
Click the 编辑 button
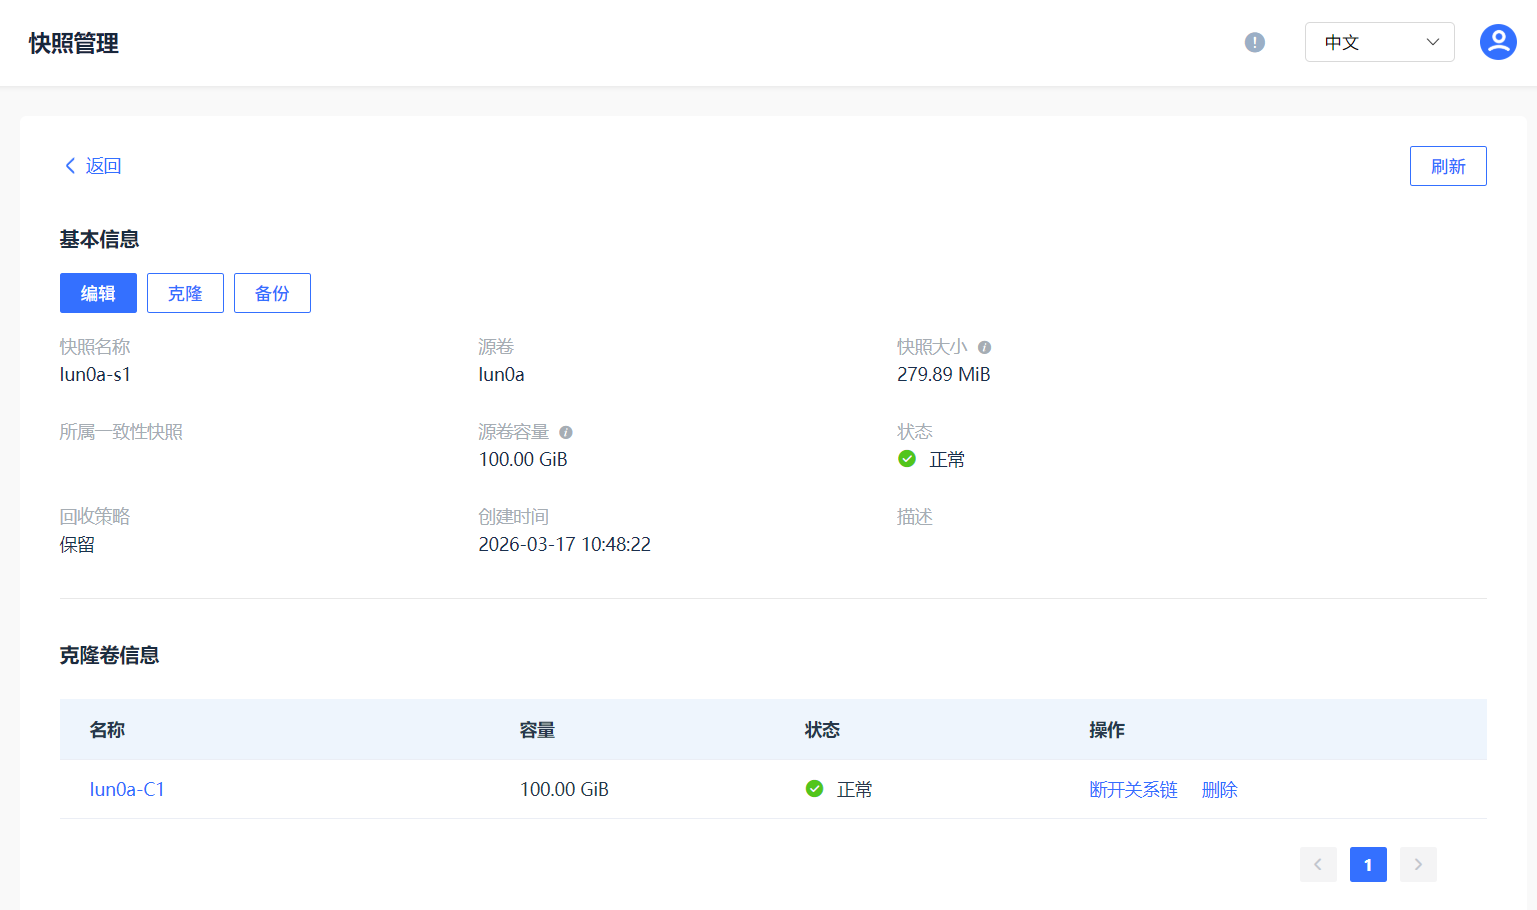click(x=98, y=293)
